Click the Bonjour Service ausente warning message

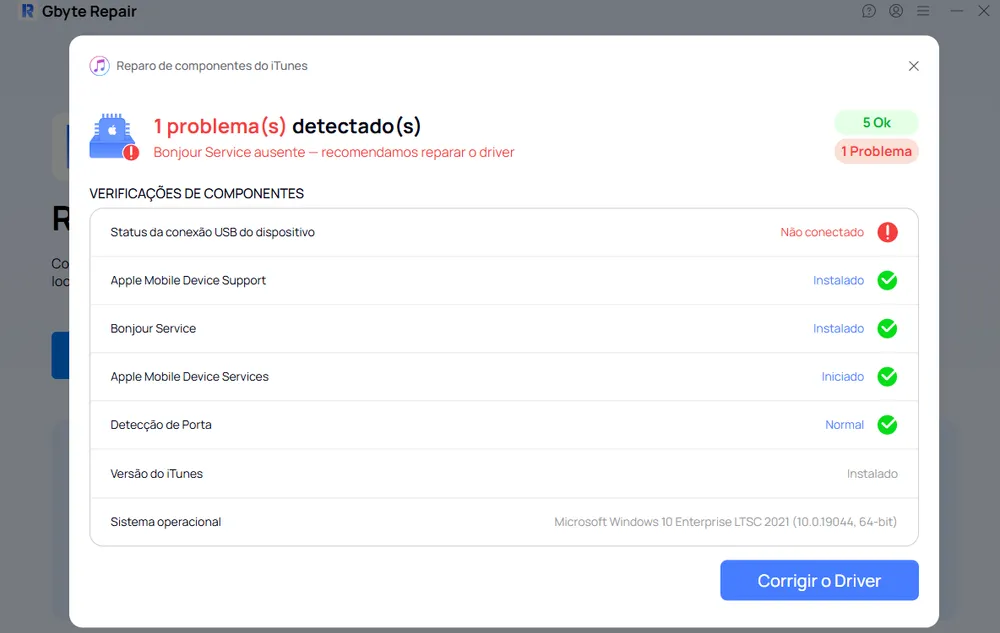click(x=334, y=152)
